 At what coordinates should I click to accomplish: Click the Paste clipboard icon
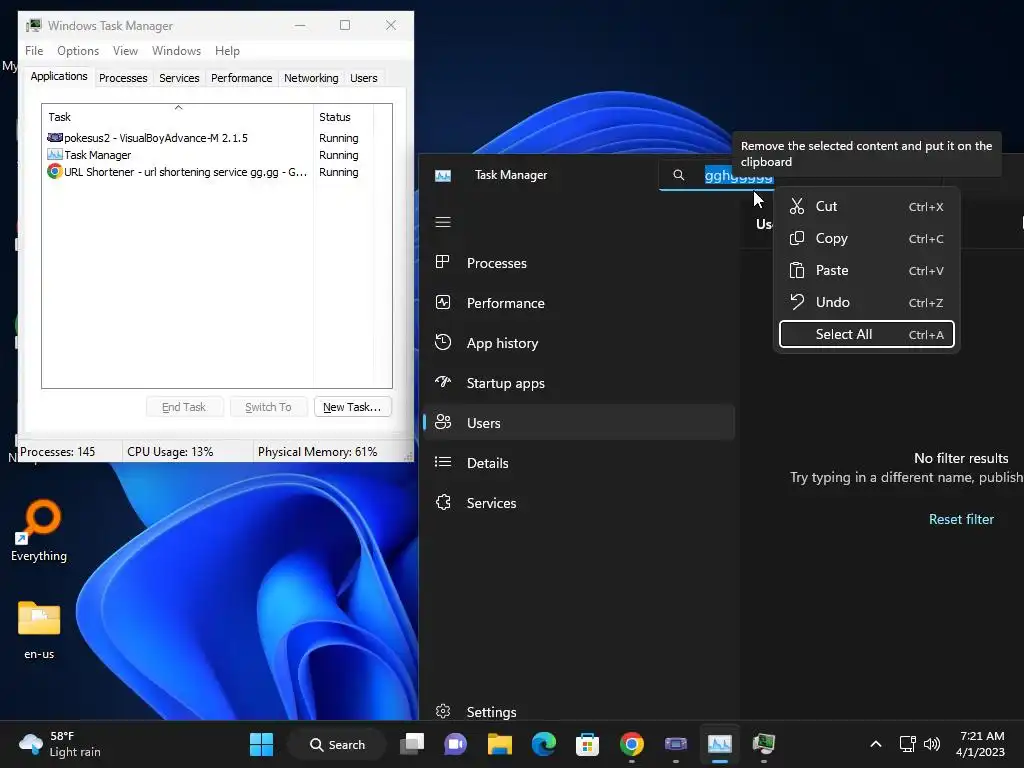pyautogui.click(x=797, y=270)
